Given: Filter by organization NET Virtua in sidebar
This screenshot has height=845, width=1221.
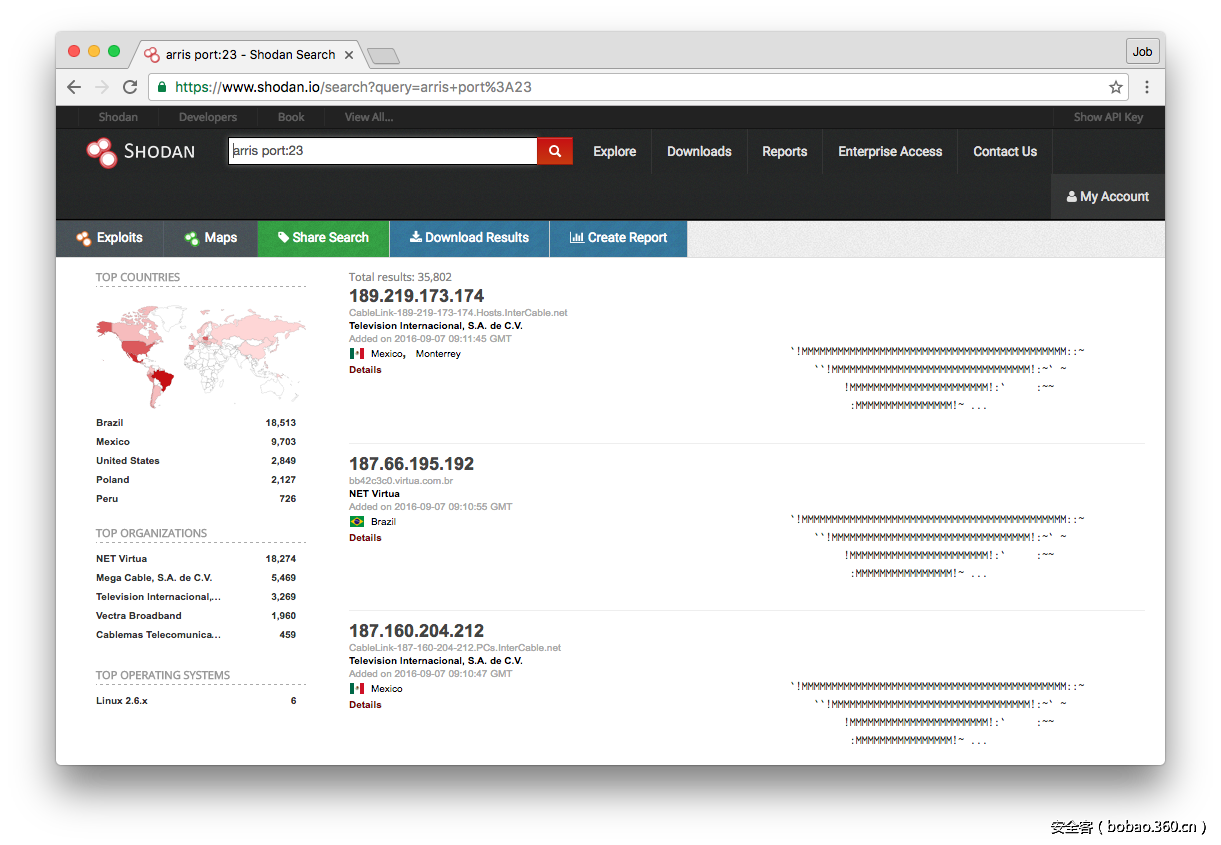Looking at the screenshot, I should pos(121,559).
